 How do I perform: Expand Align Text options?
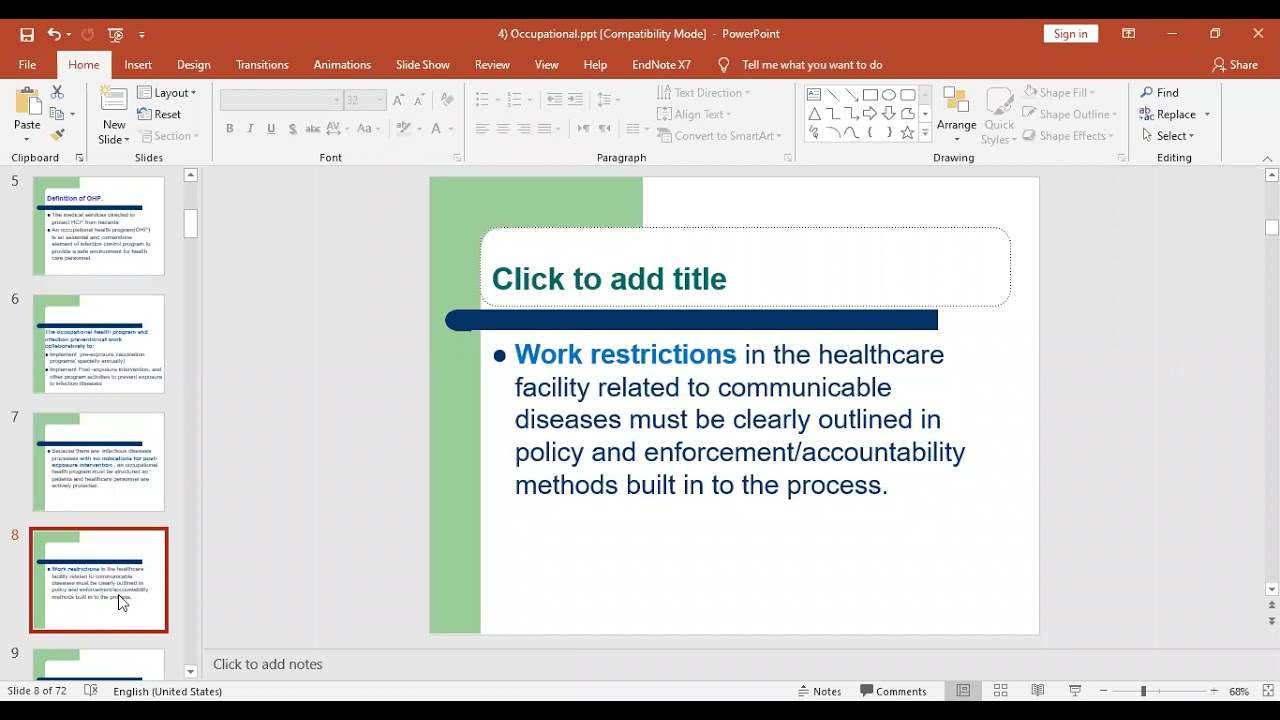point(695,114)
